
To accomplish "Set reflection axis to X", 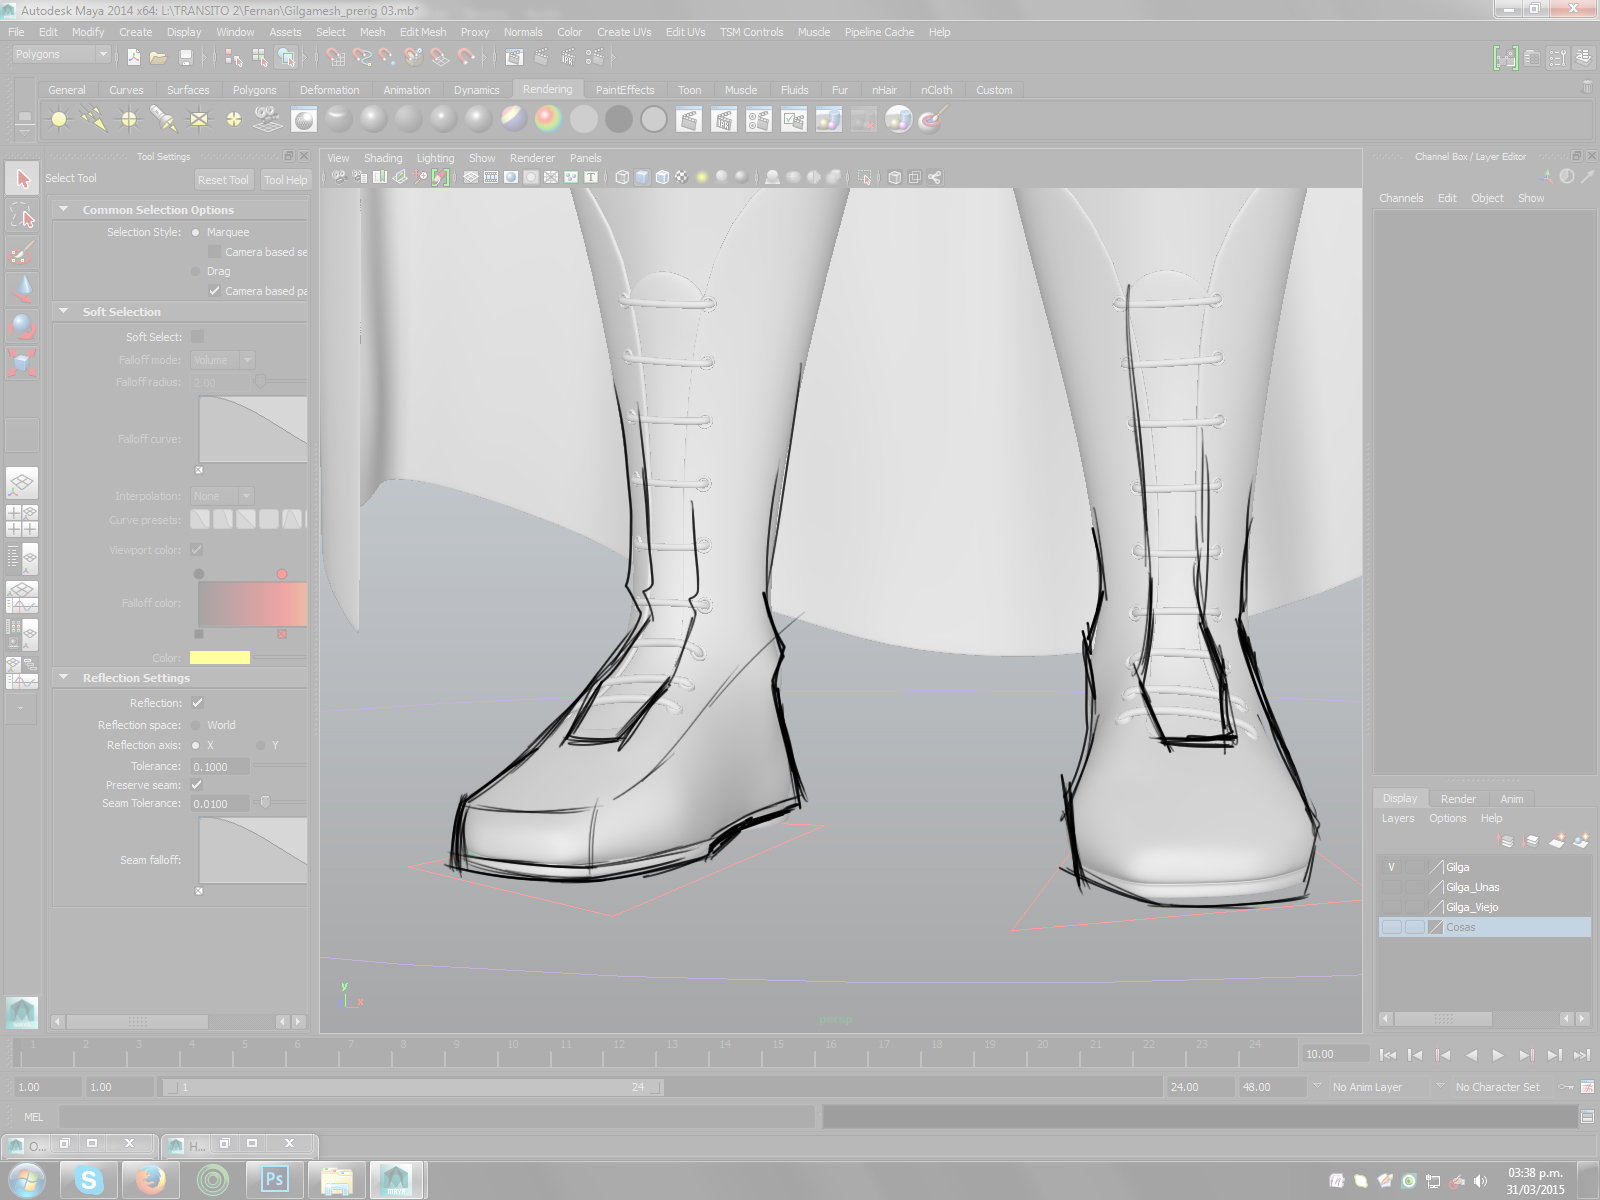I will coord(196,745).
